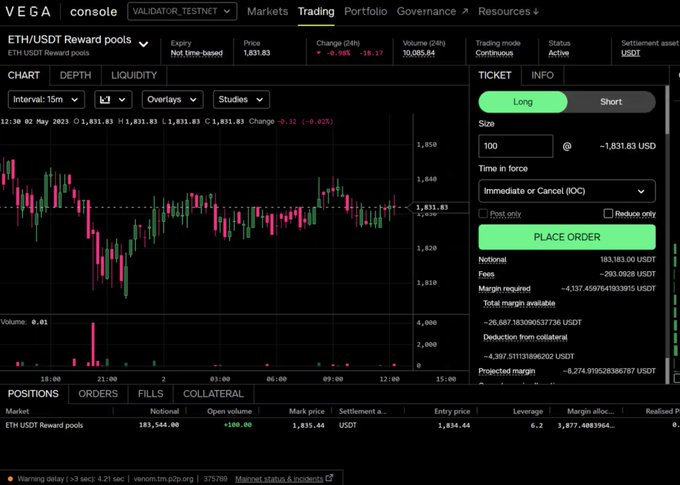Expand the Time in force dropdown

pos(567,191)
